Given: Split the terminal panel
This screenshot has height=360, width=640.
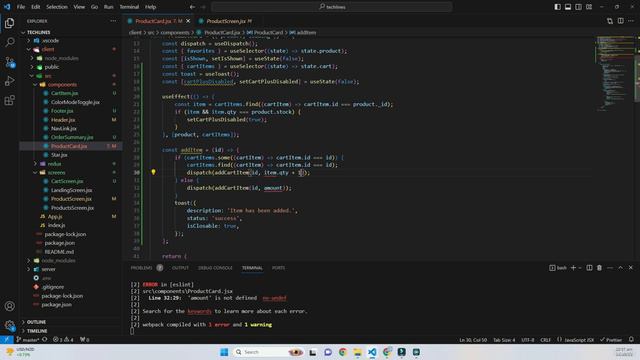Looking at the screenshot, I should (x=589, y=268).
